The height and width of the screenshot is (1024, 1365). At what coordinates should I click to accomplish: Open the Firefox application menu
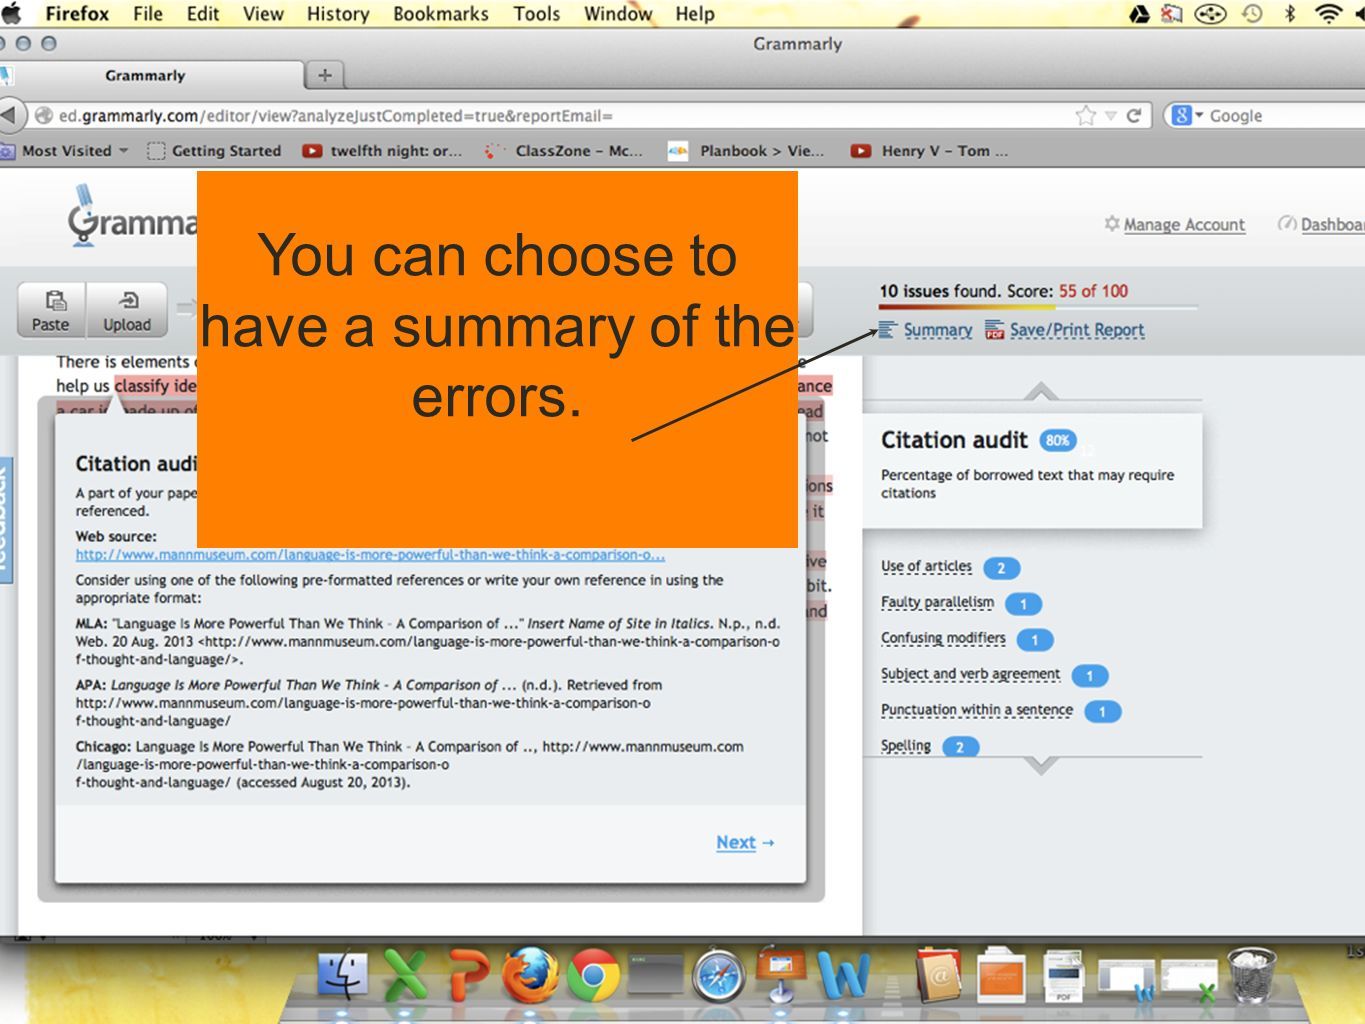point(77,14)
